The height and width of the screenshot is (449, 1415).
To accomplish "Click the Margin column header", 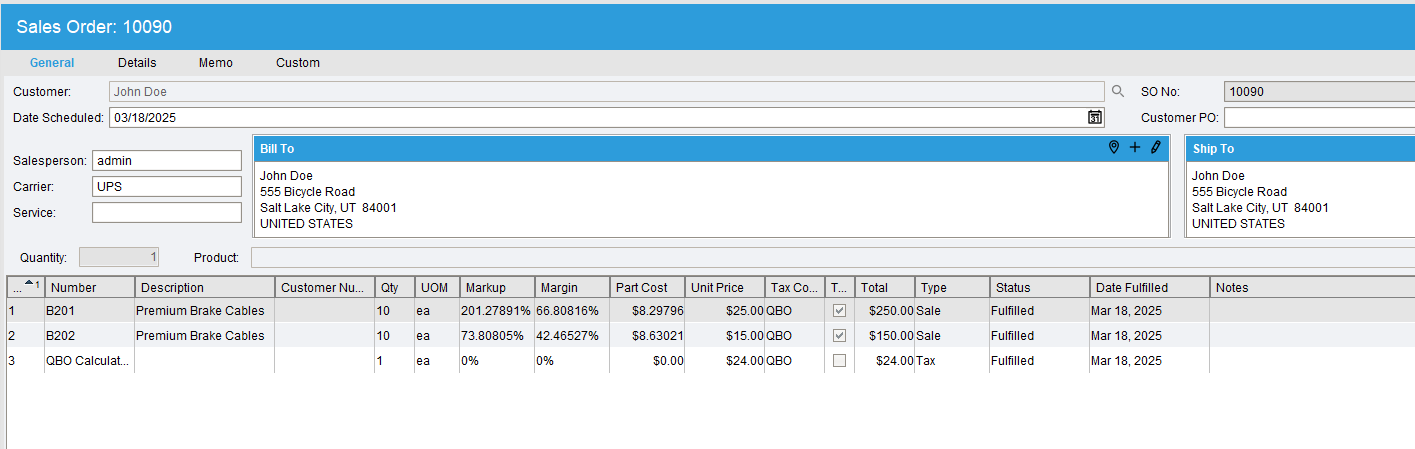I will coord(572,287).
